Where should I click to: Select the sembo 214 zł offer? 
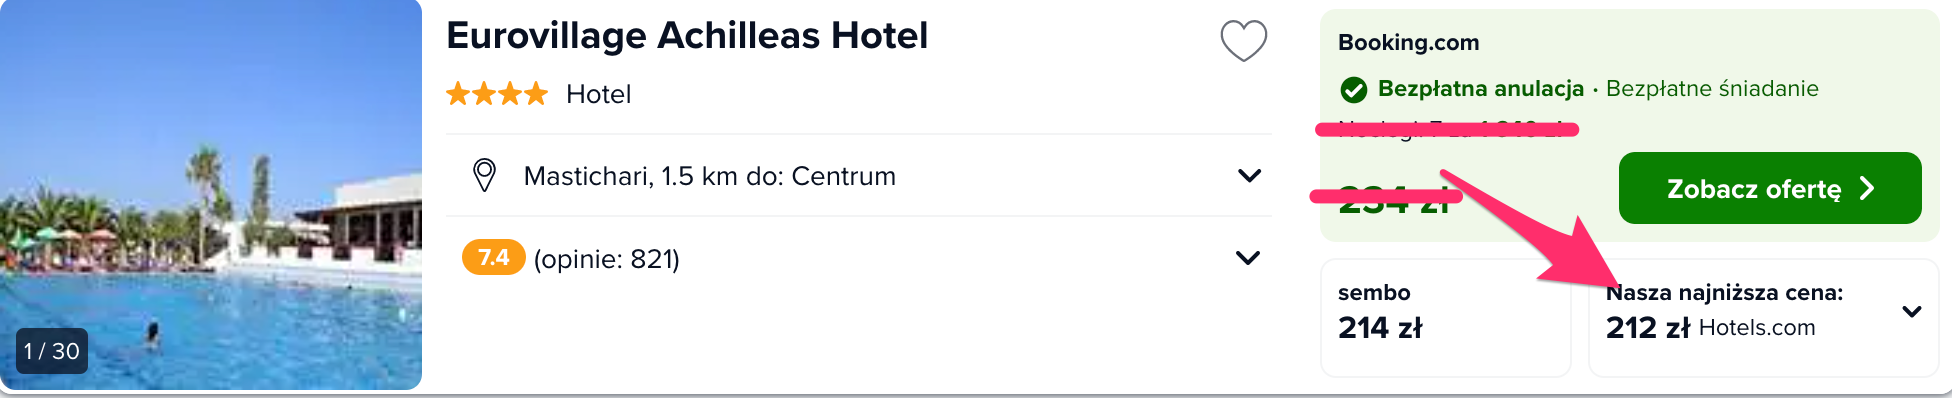click(x=1446, y=317)
